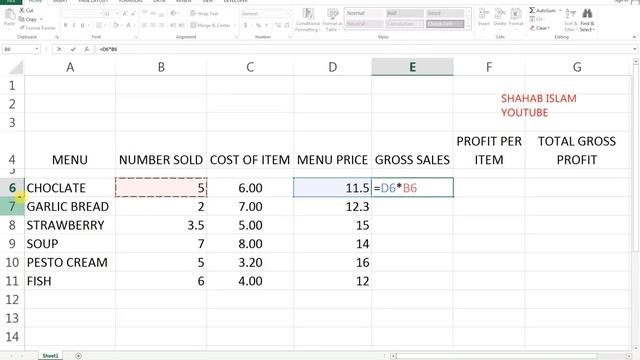
Task: Increase the font size with the larger A
Action: 125,13
